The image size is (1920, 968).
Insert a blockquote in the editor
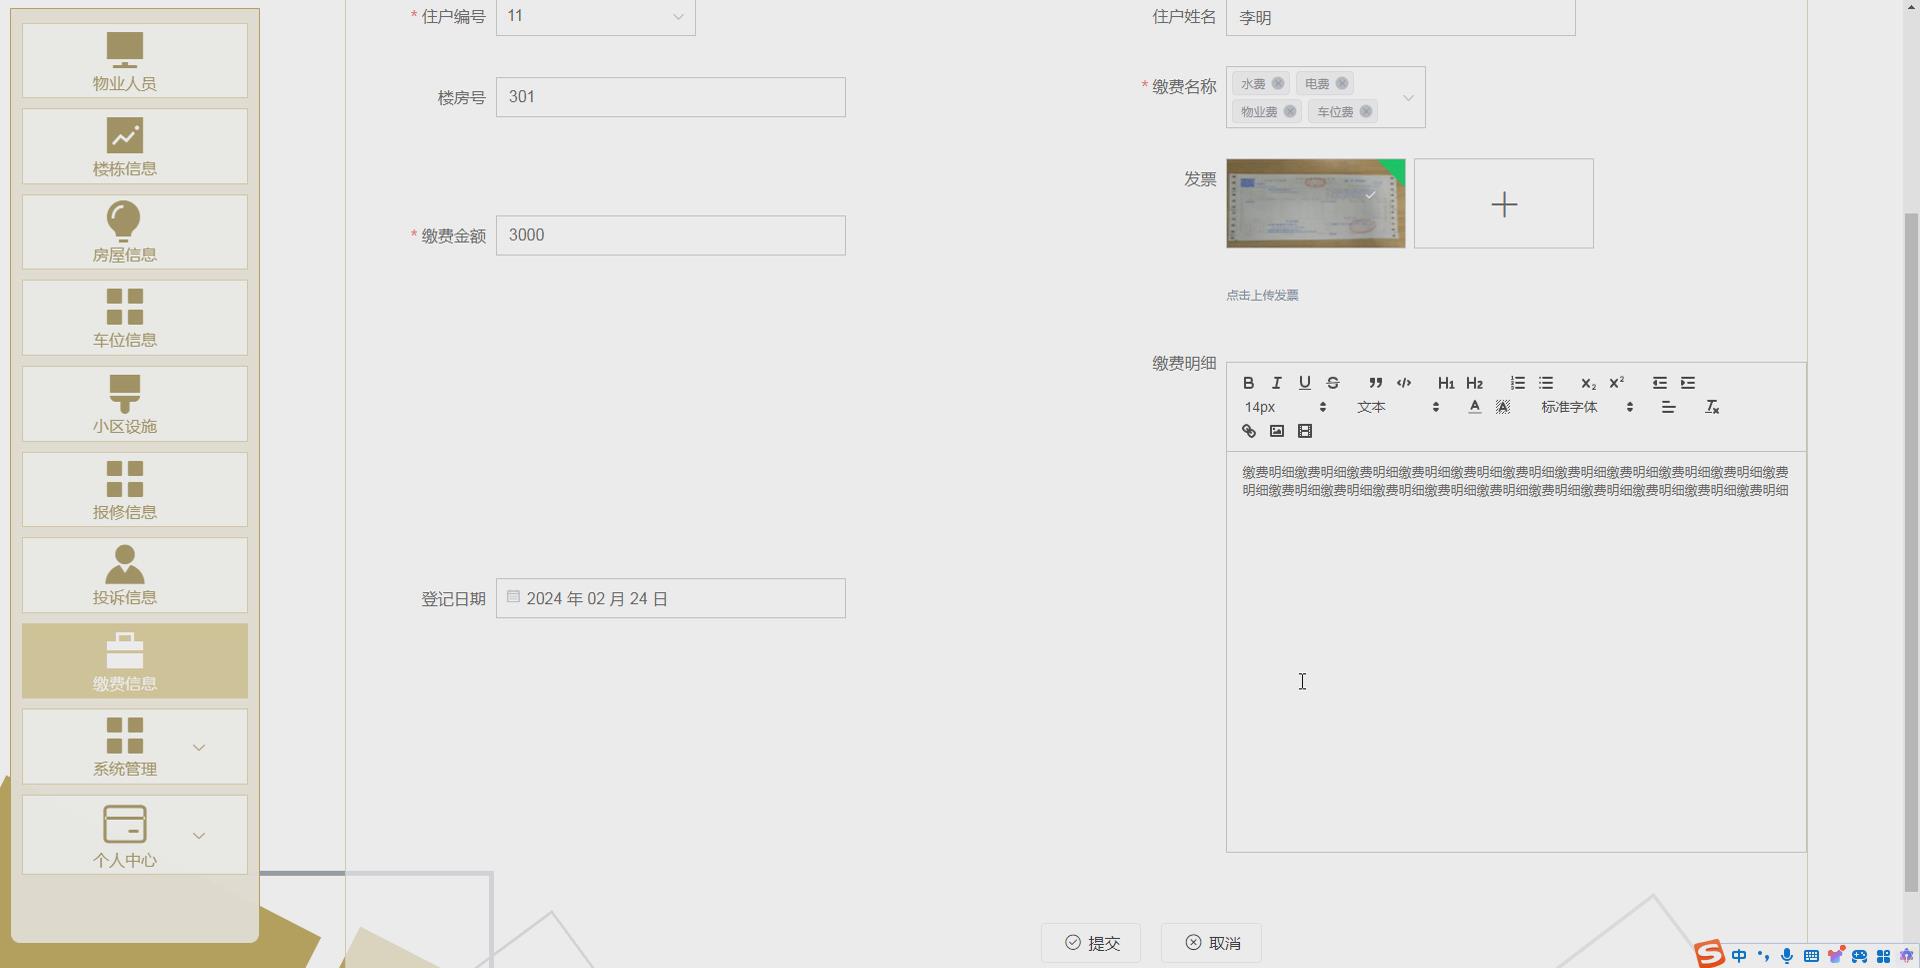[x=1376, y=383]
